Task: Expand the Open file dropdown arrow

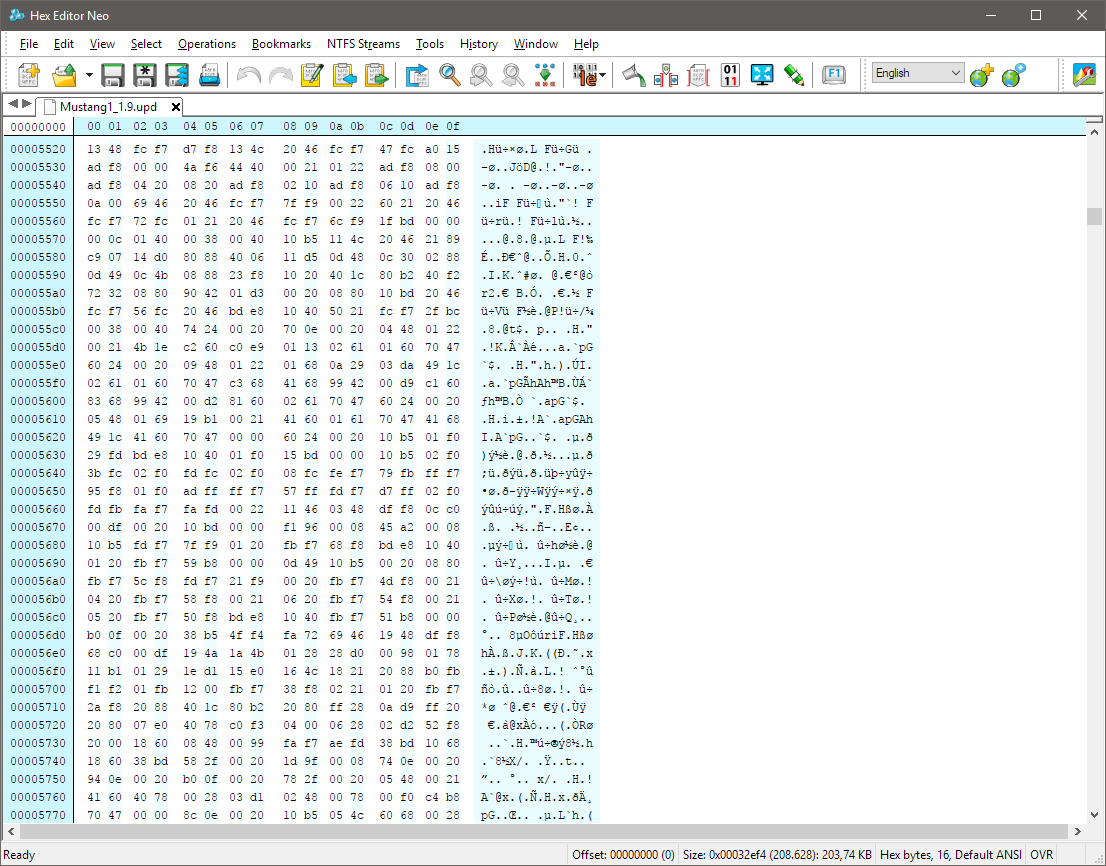Action: point(89,75)
